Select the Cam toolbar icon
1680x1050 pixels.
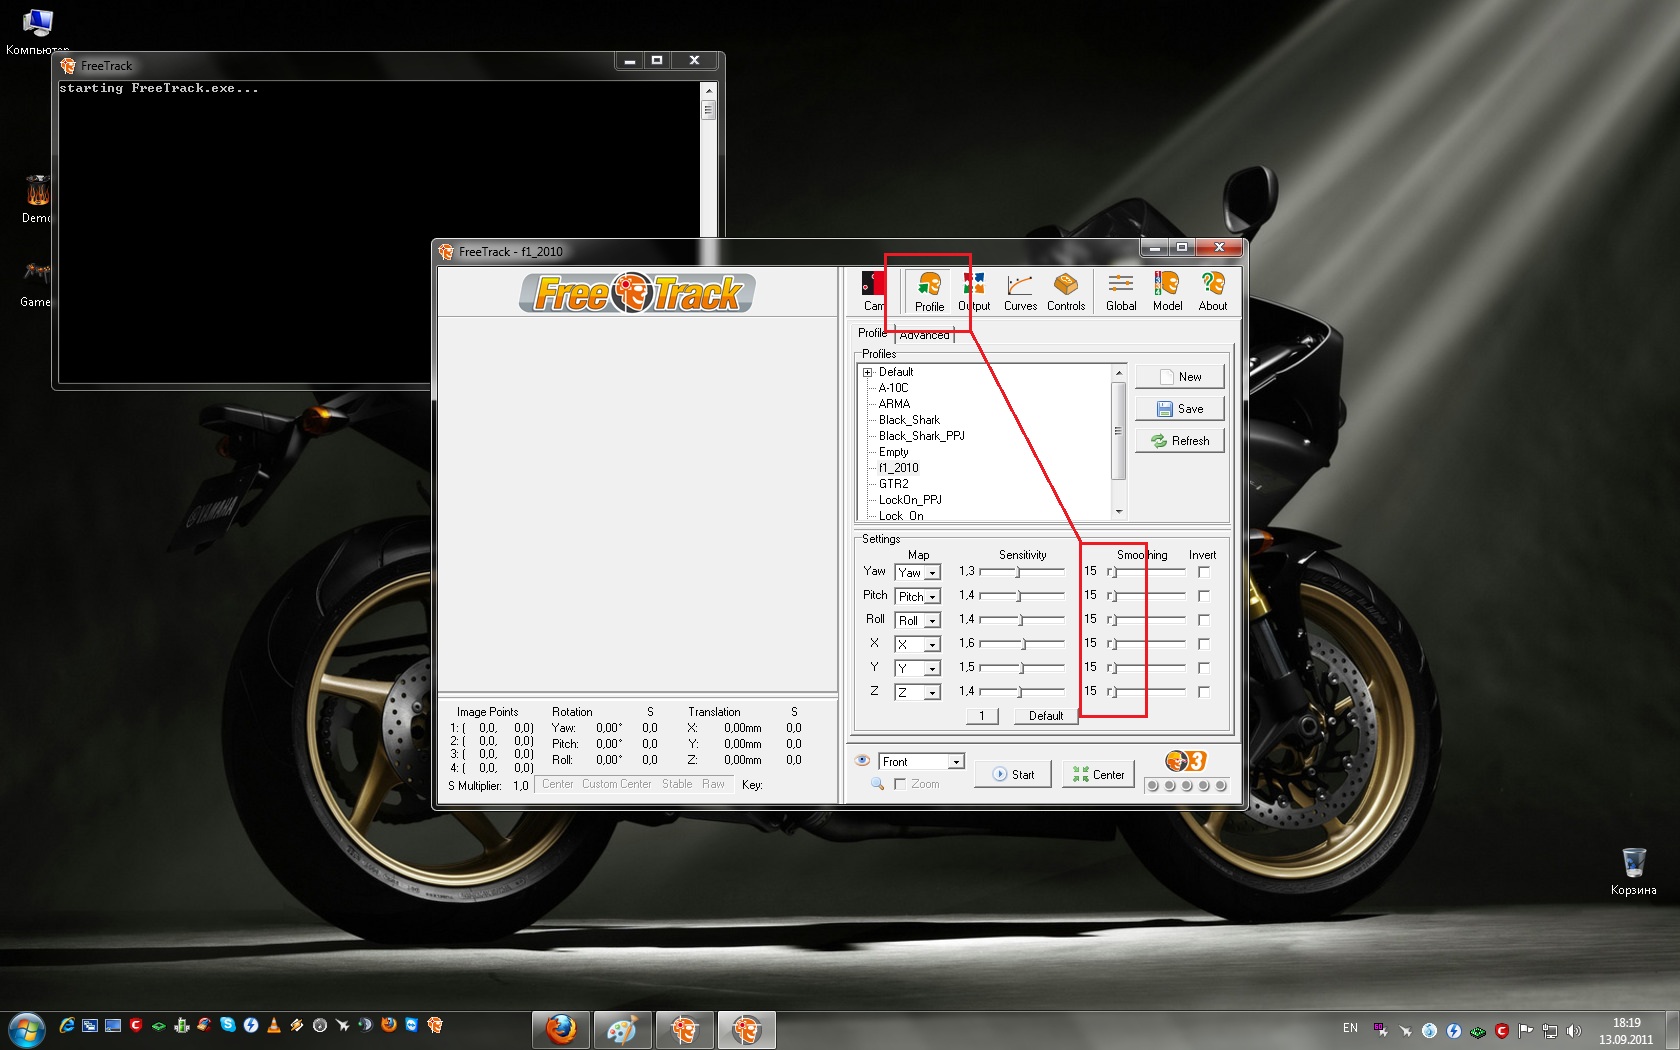(x=873, y=292)
